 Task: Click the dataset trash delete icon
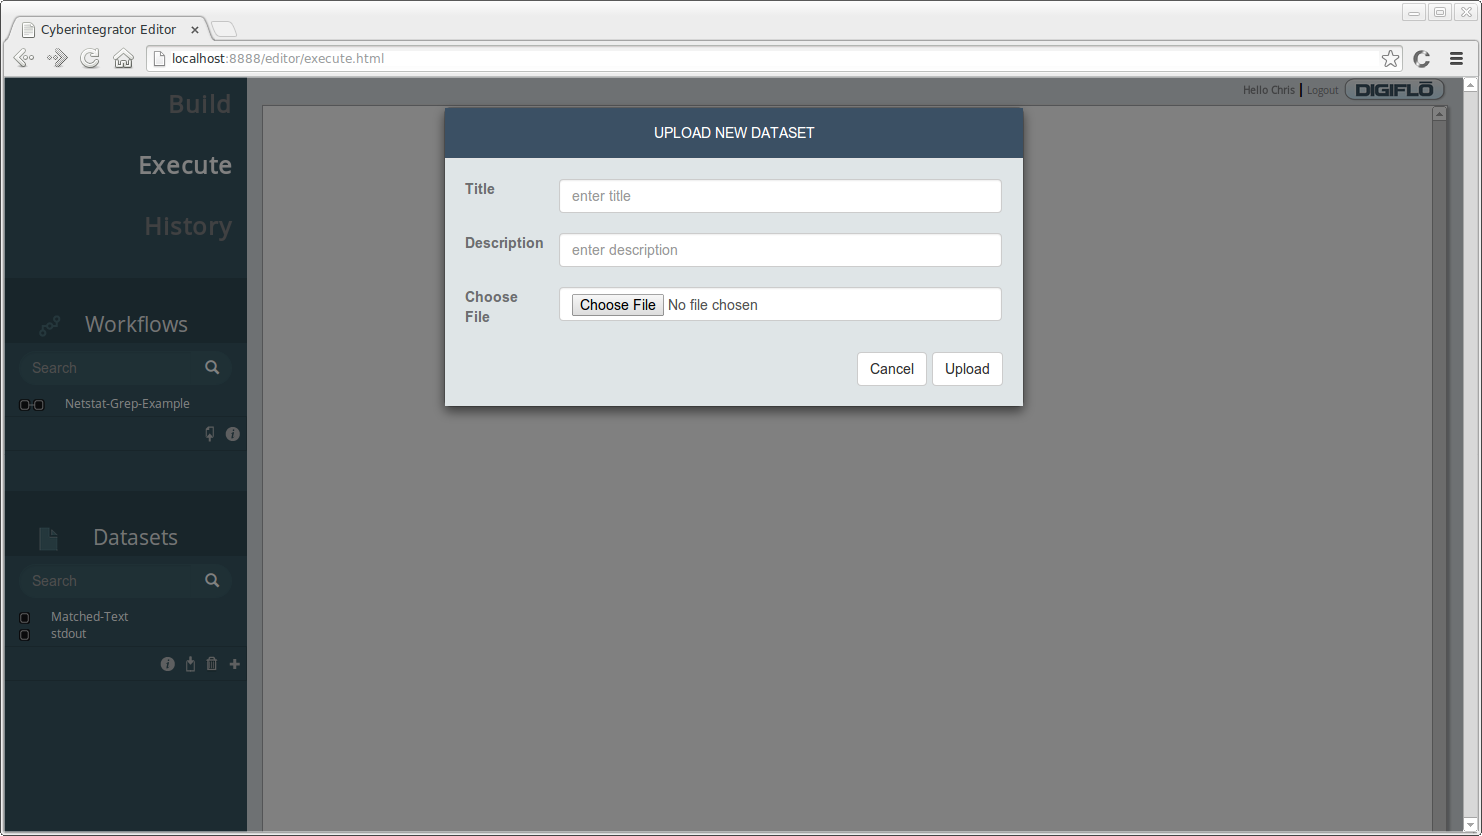[212, 664]
